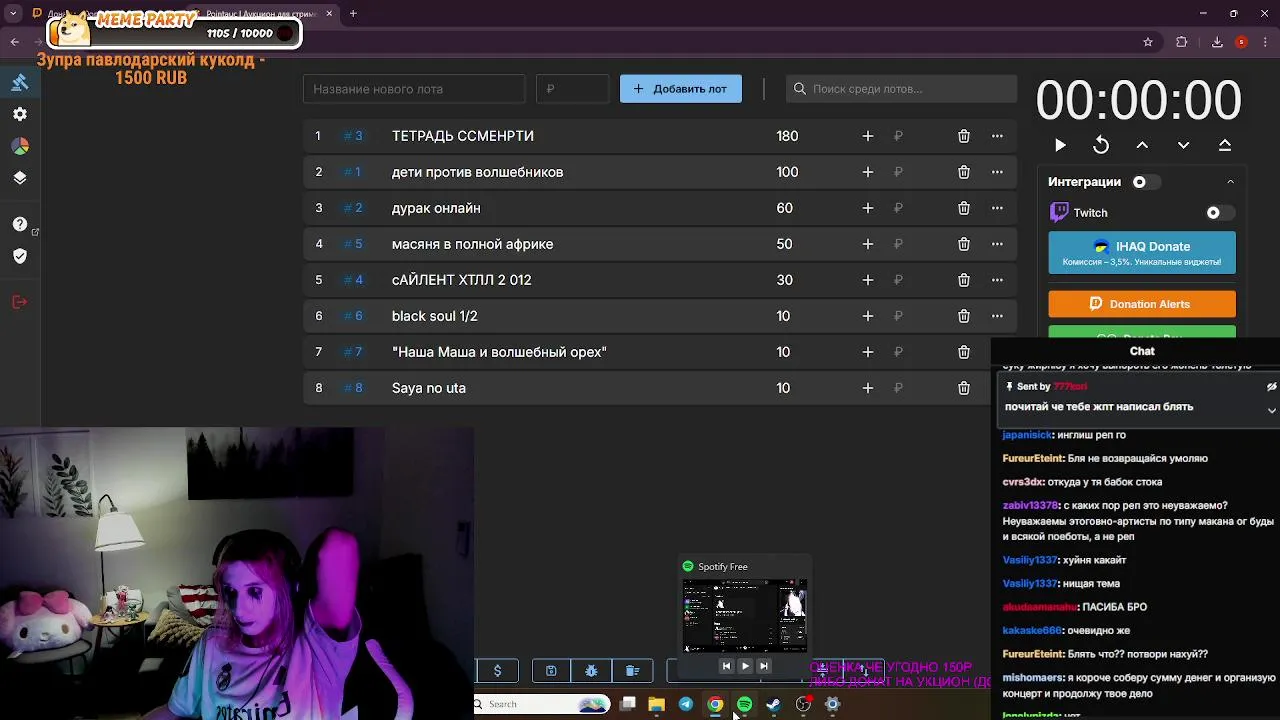The height and width of the screenshot is (720, 1280).
Task: Click the Spotify Free preview thumbnail
Action: [745, 615]
